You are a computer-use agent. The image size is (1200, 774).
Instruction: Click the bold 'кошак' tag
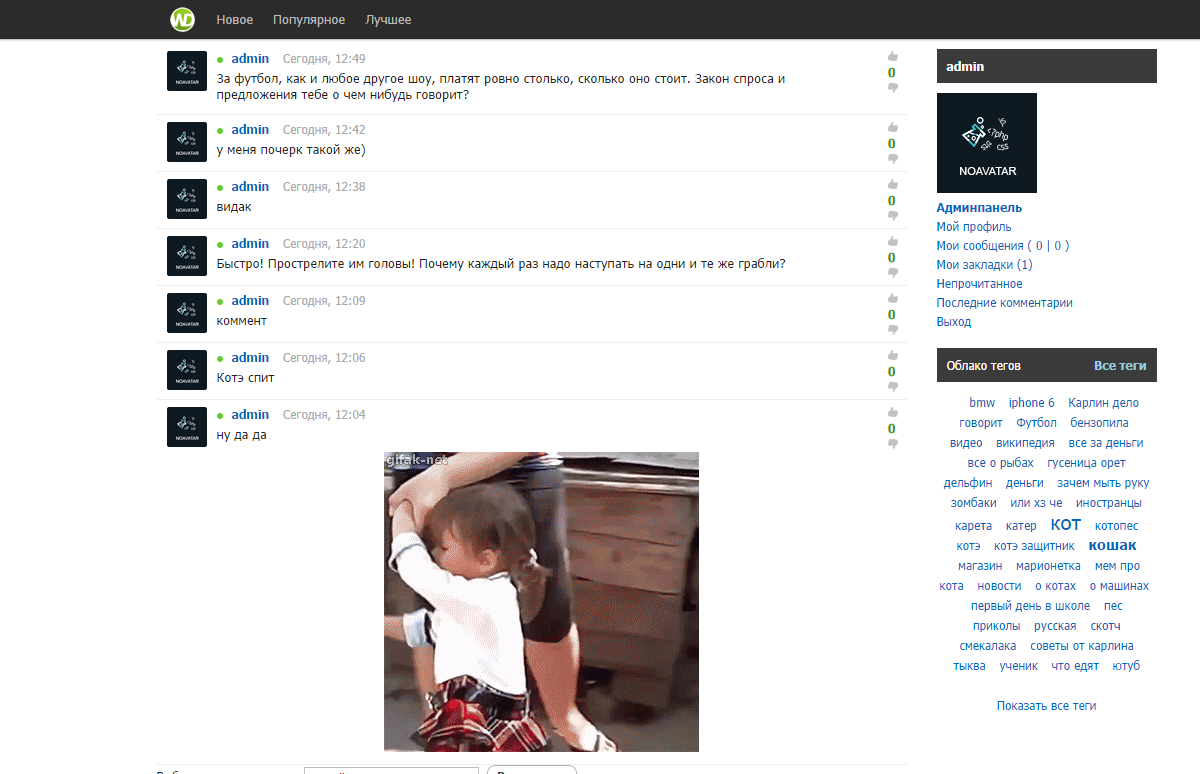click(x=1112, y=545)
